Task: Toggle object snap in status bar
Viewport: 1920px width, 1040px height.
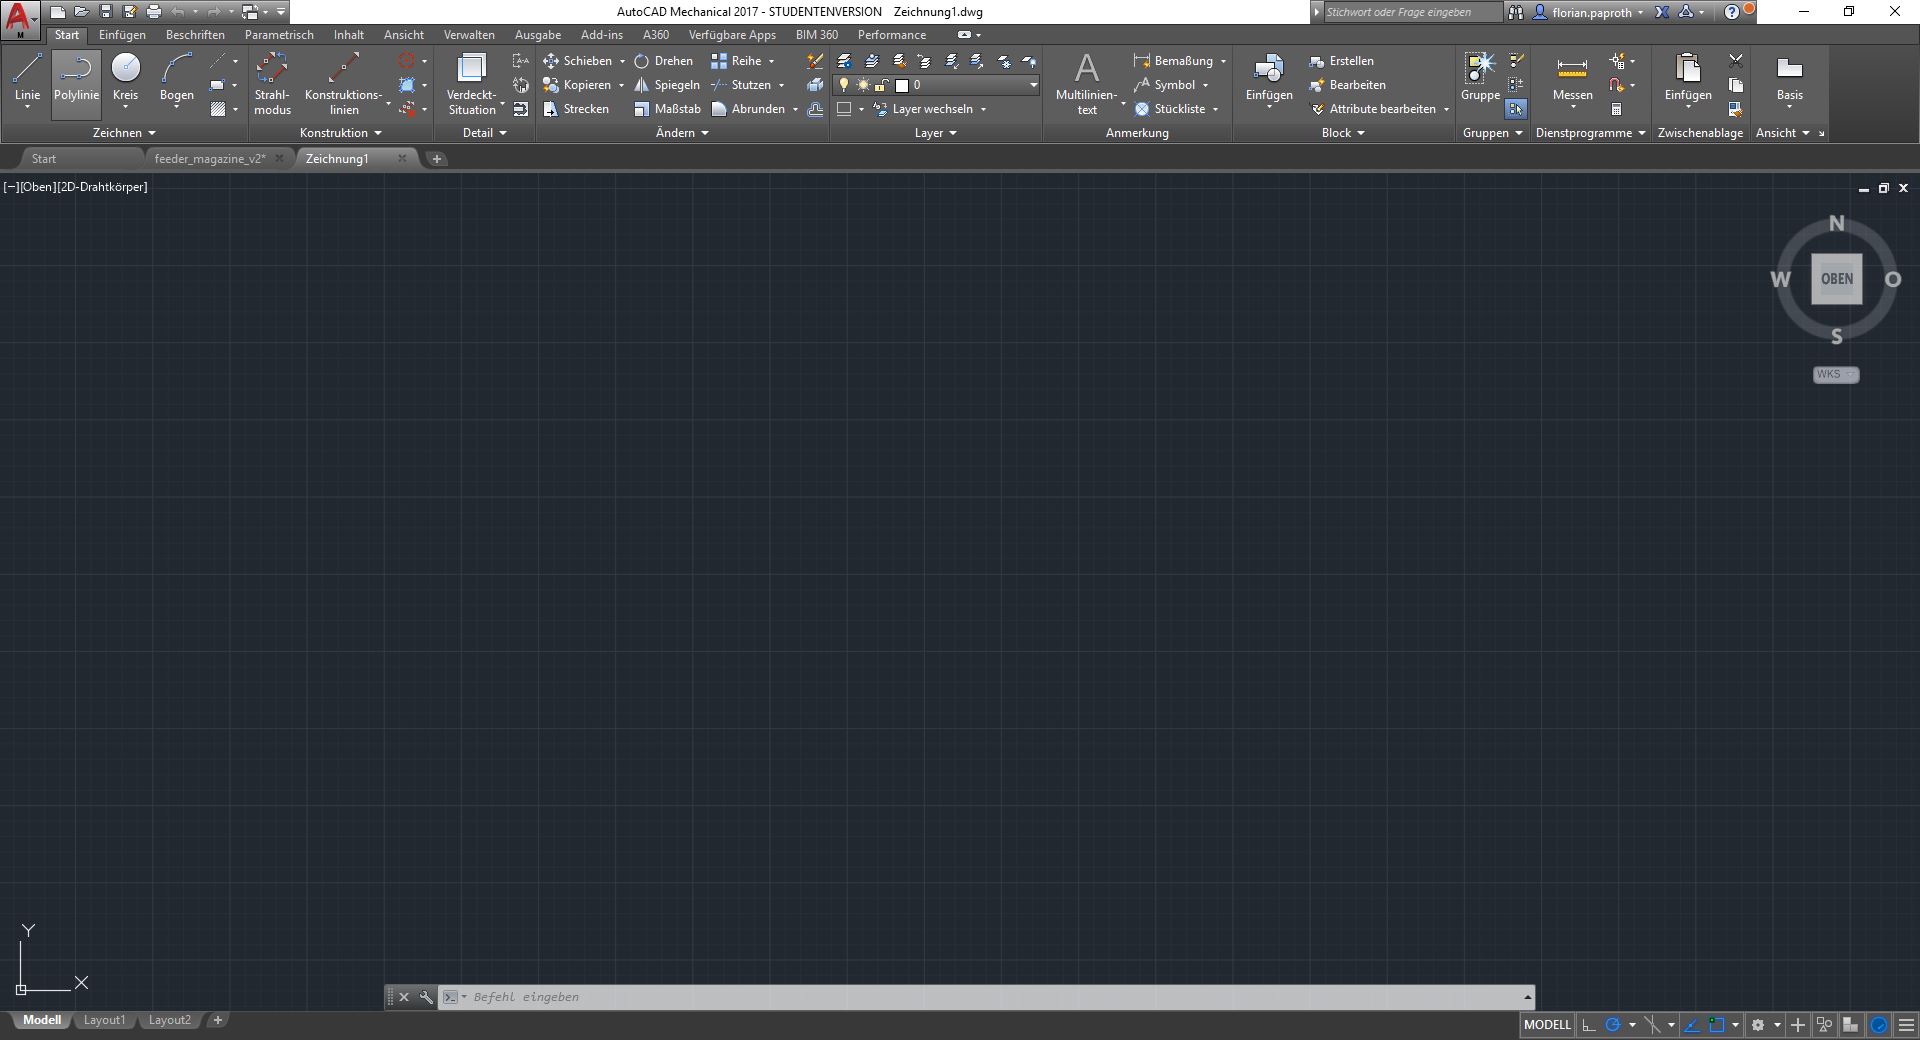Action: [1717, 1025]
